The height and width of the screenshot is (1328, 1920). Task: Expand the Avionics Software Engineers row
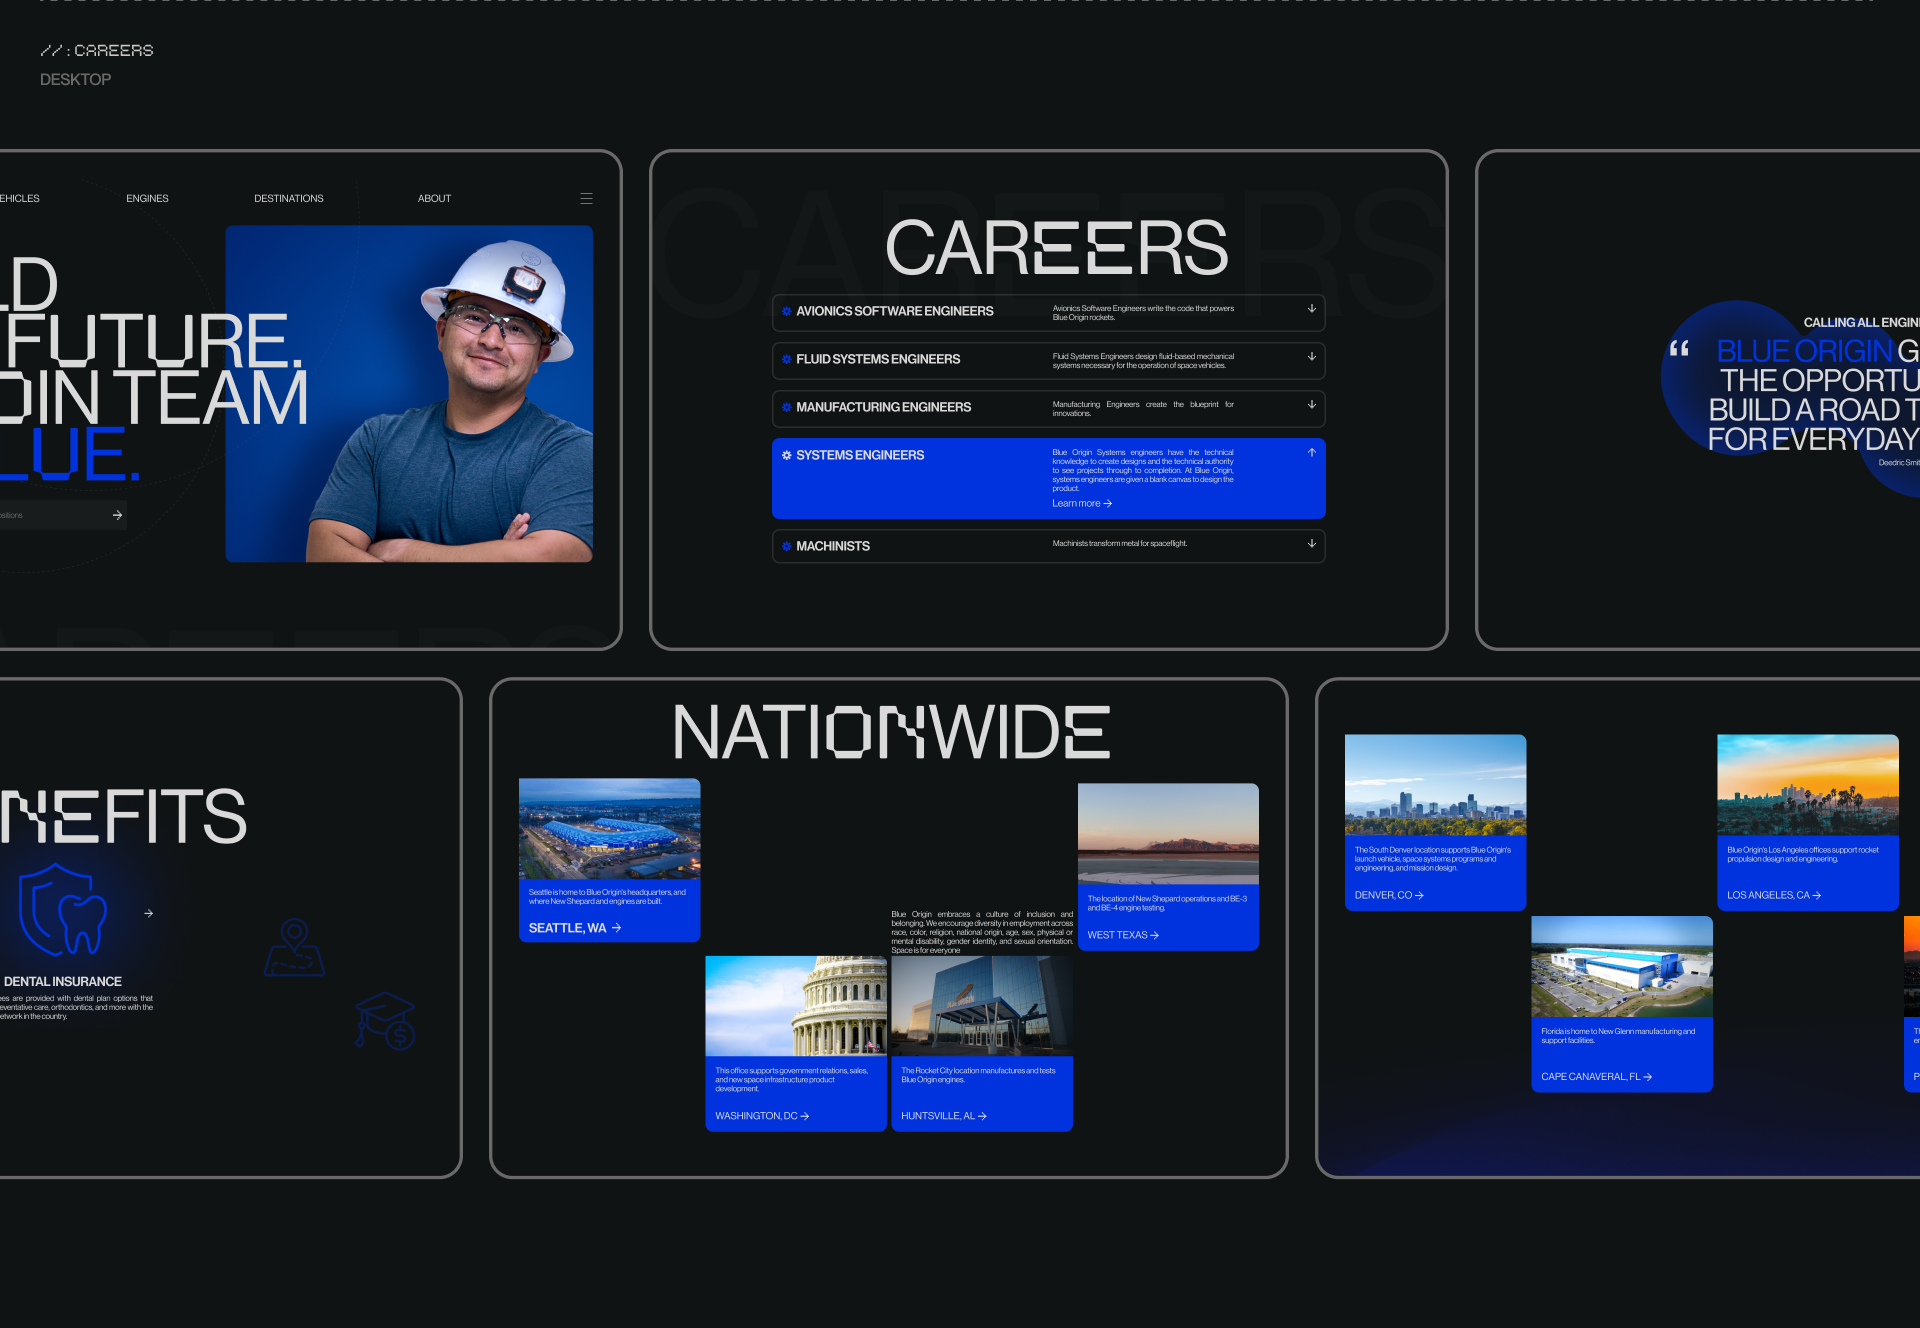[1311, 309]
